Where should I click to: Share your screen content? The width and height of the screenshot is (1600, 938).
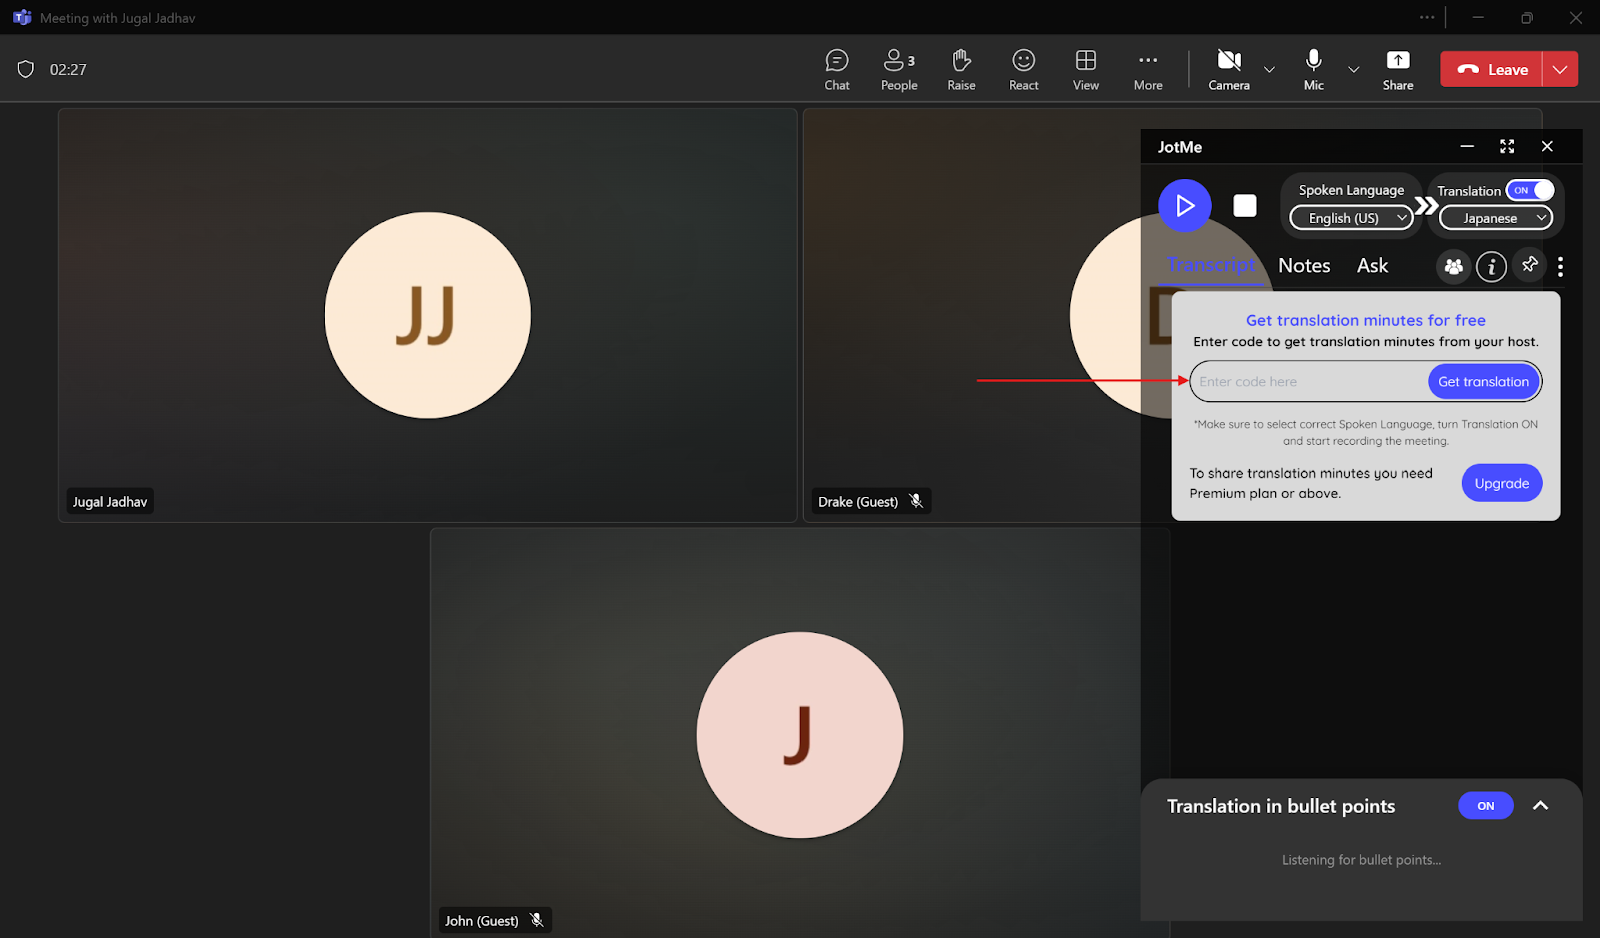pyautogui.click(x=1398, y=70)
